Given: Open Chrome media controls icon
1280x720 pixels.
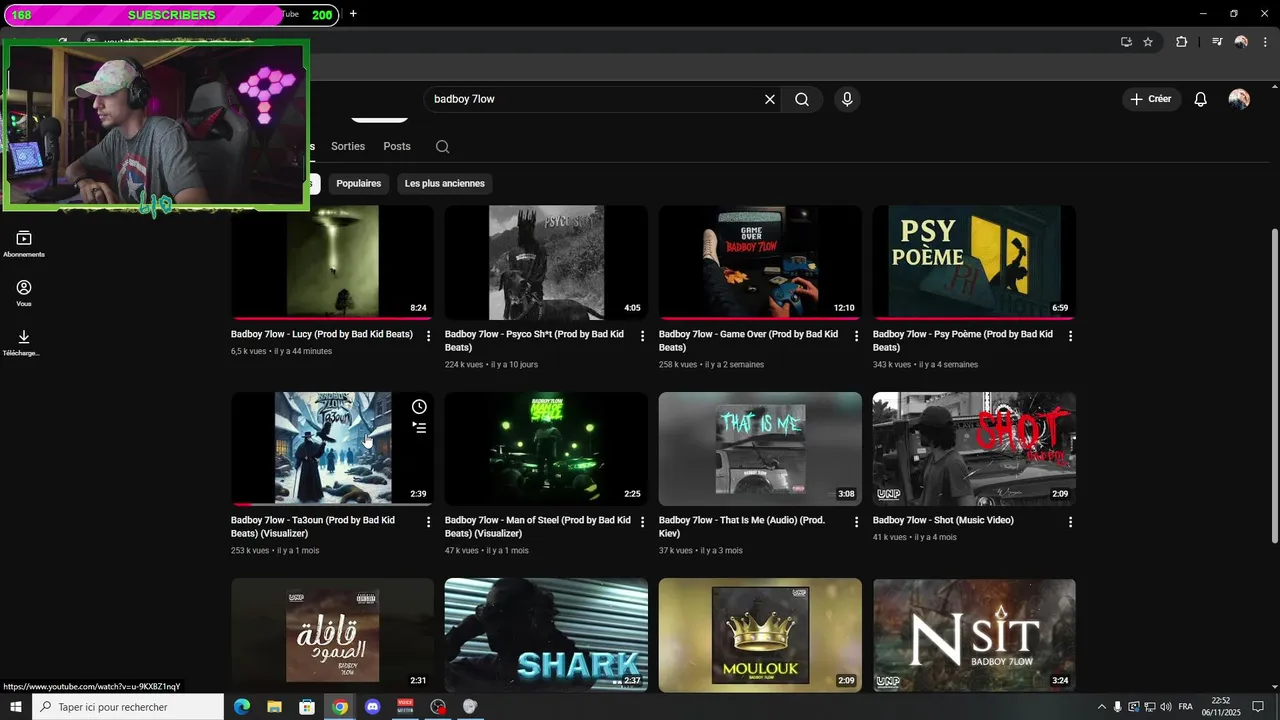Looking at the screenshot, I should (x=1217, y=42).
